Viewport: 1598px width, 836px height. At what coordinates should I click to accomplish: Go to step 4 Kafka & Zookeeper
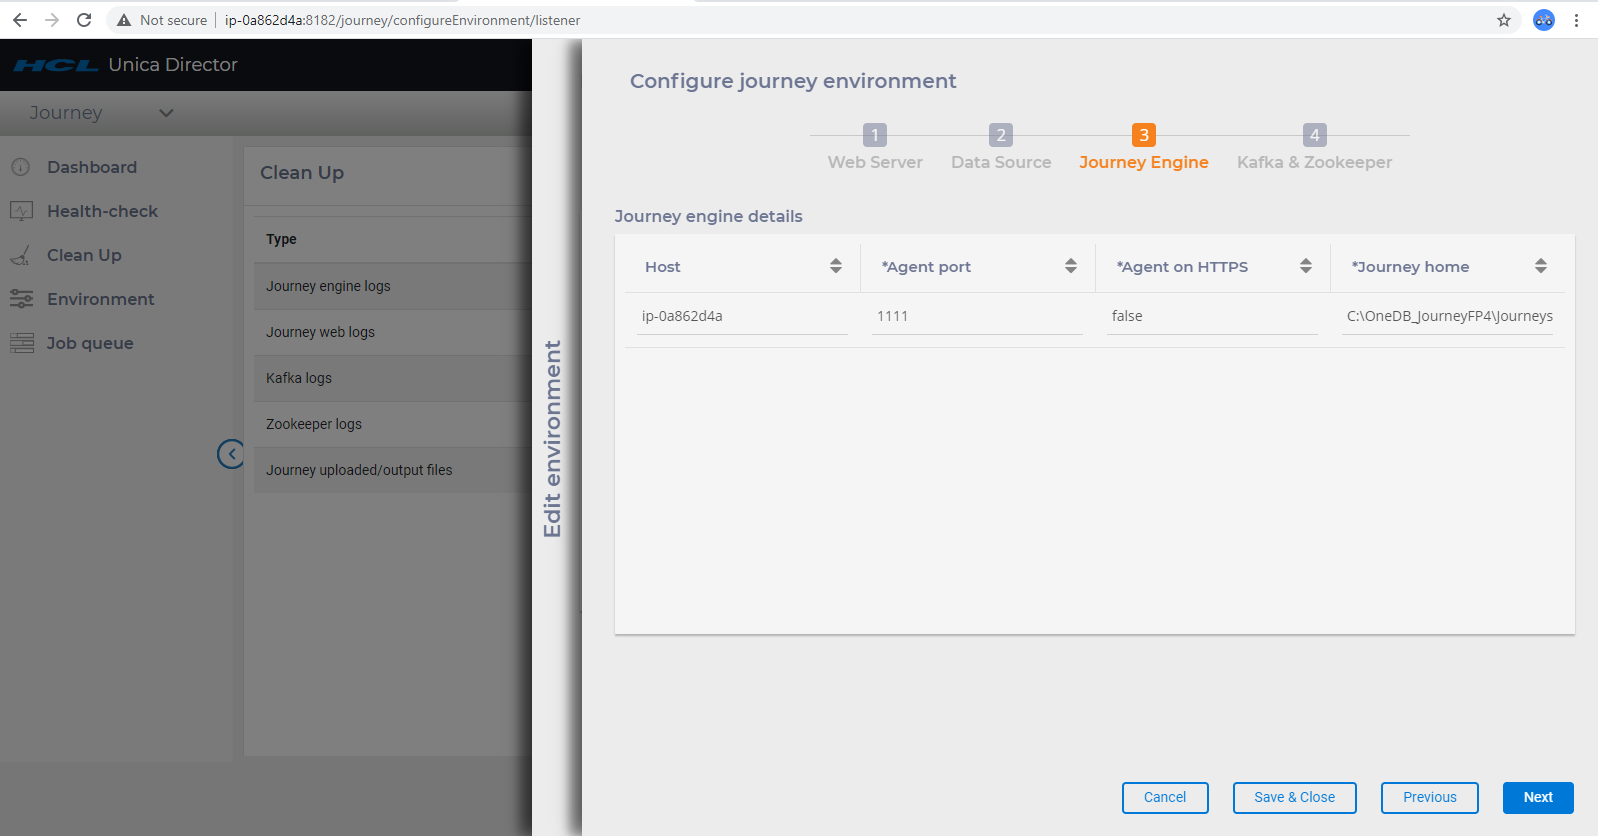click(1315, 135)
